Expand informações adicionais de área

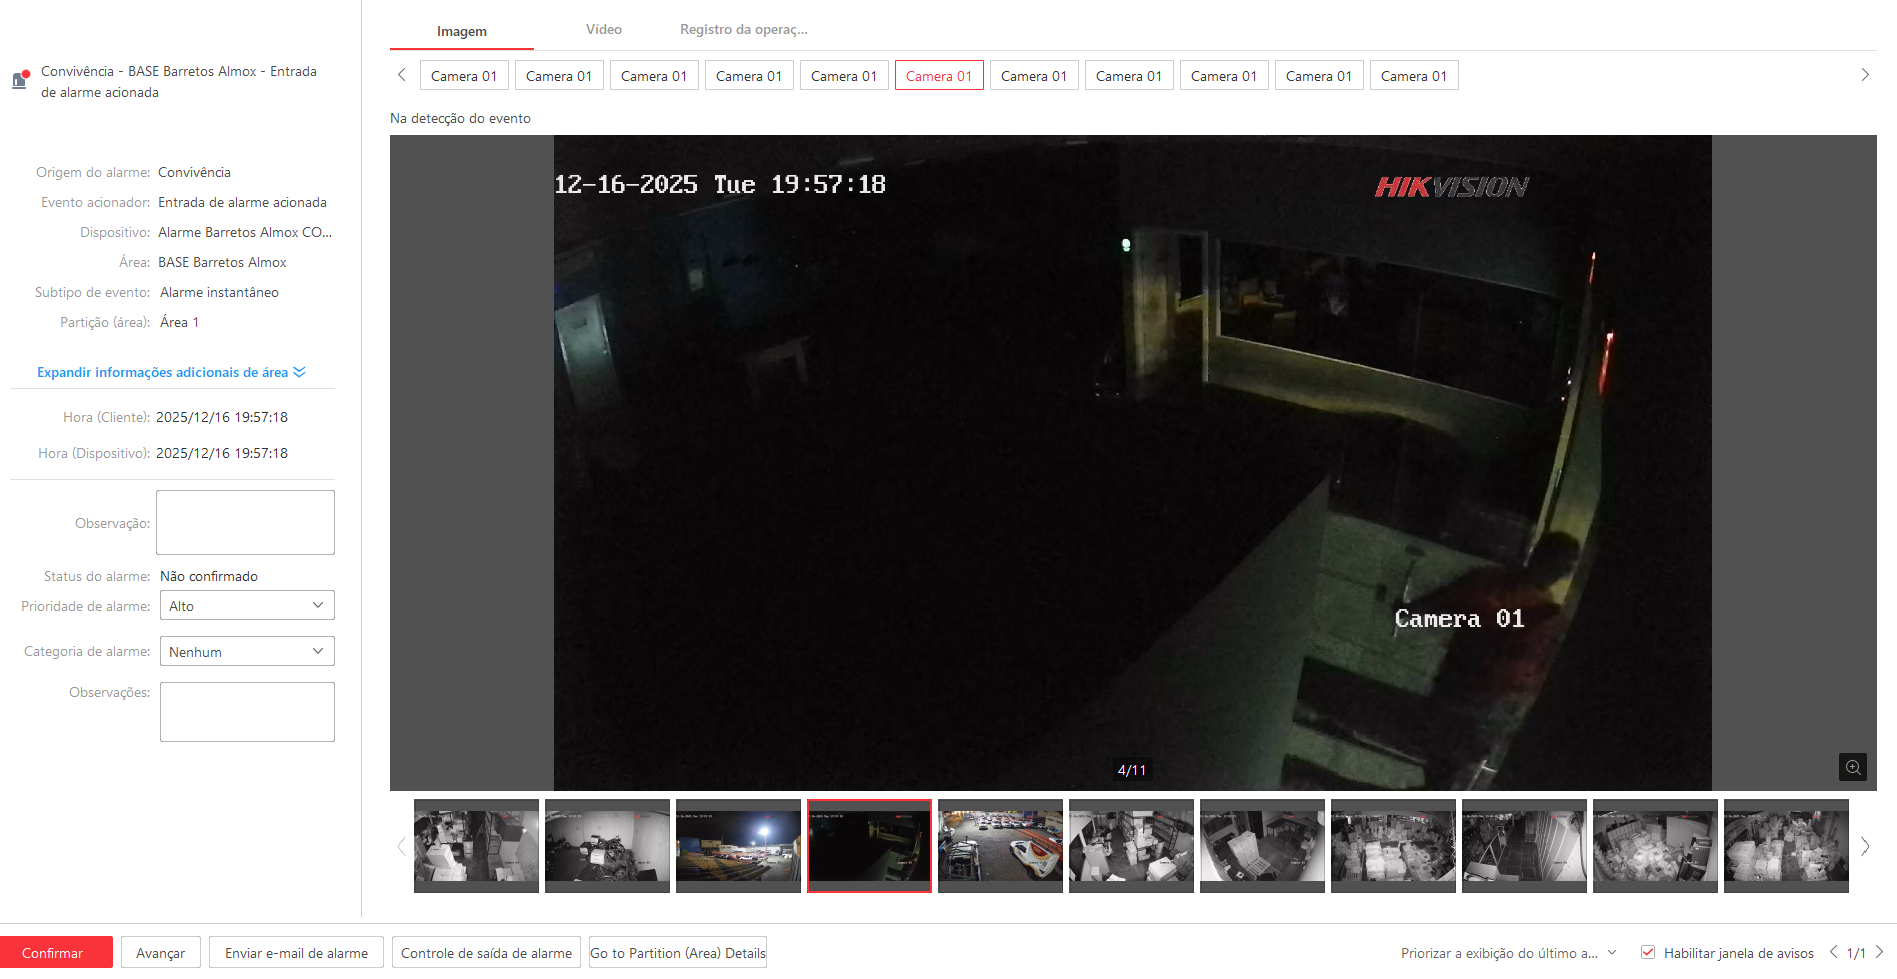(x=170, y=372)
